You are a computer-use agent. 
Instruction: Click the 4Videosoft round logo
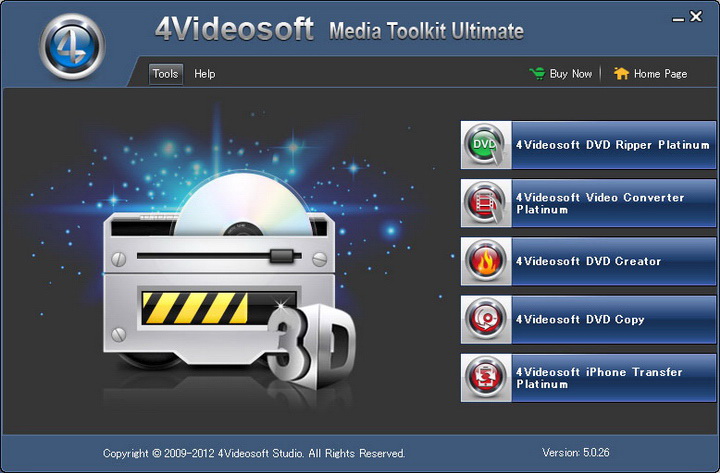(x=72, y=47)
